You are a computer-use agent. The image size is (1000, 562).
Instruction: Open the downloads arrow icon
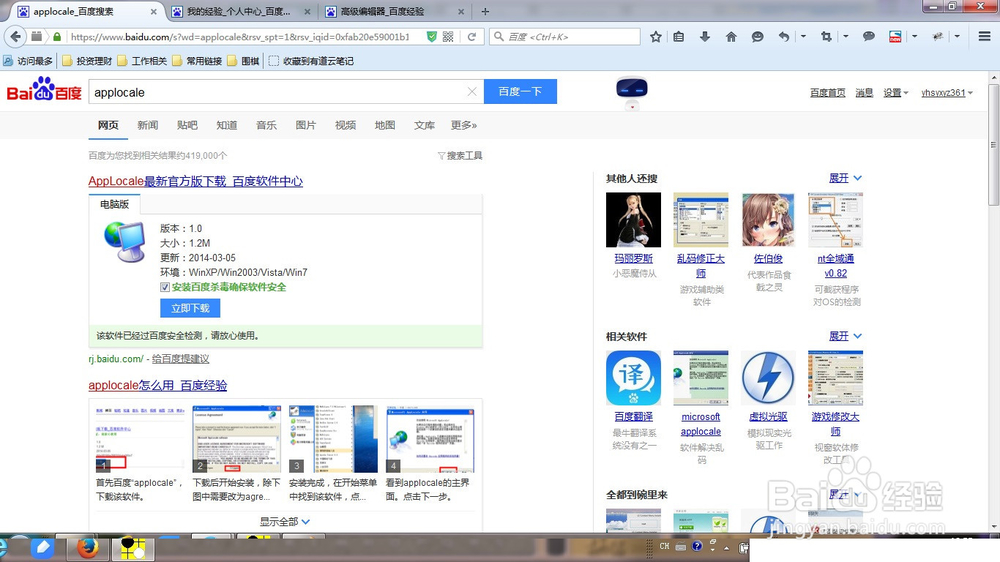705,37
